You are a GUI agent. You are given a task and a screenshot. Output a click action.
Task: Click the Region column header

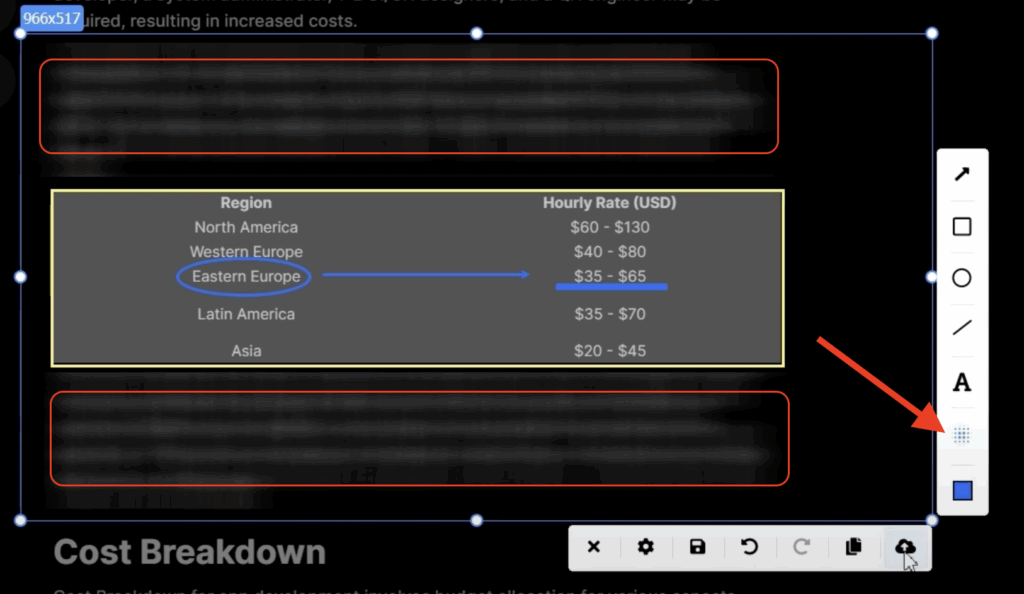click(x=246, y=203)
